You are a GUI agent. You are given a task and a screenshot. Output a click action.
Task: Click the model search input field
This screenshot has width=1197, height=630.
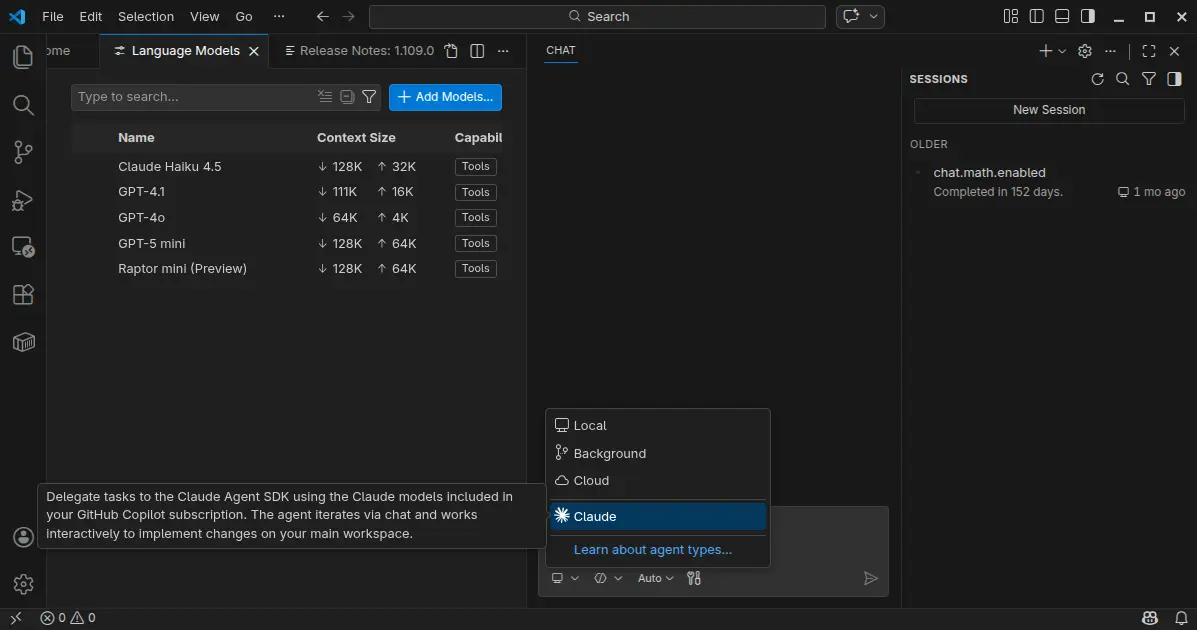190,97
